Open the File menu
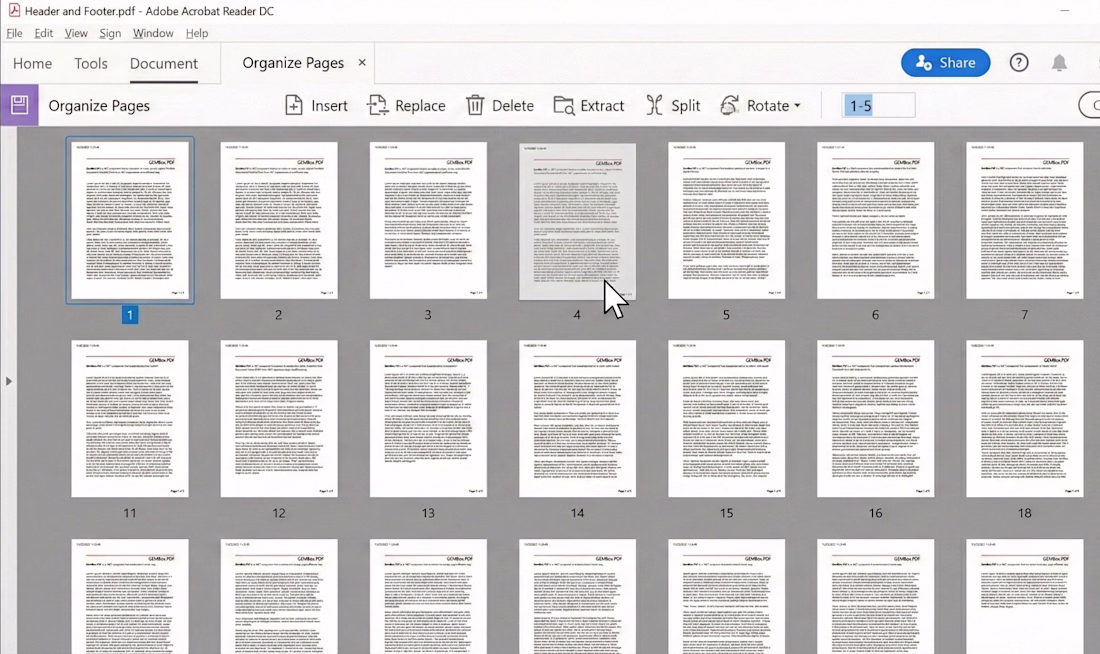Screen dimensions: 1100x654 click(14, 33)
